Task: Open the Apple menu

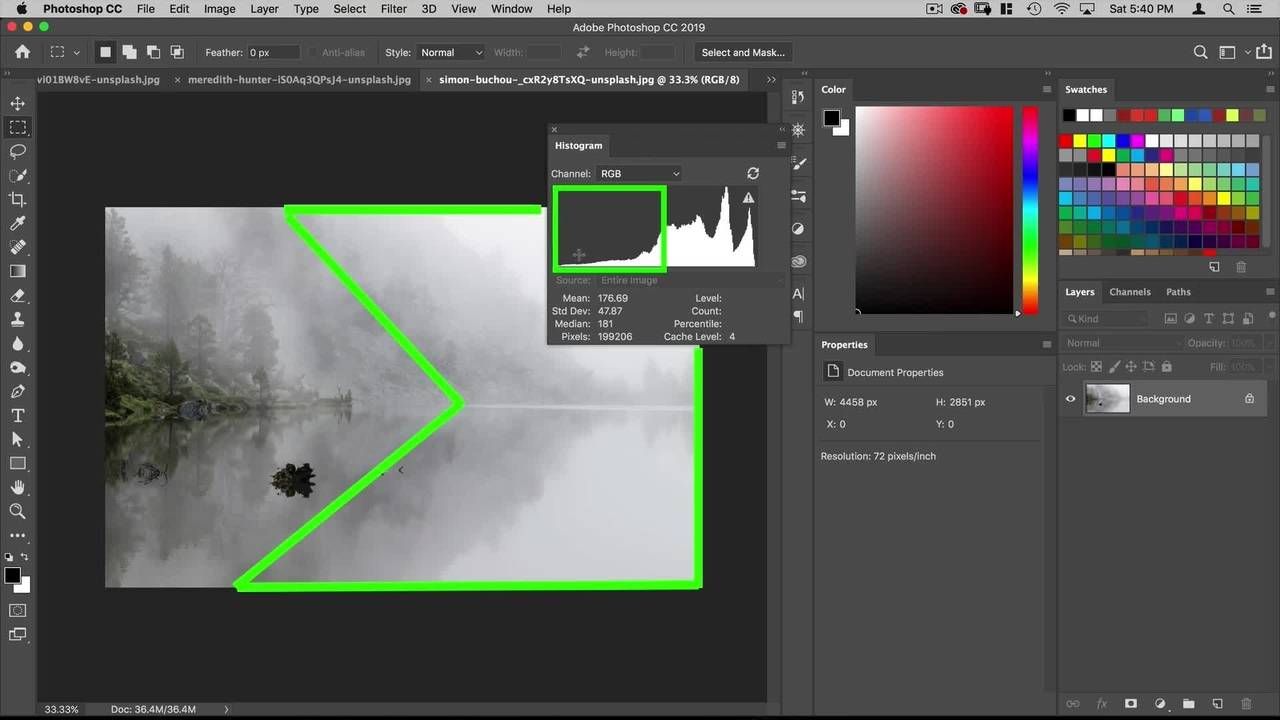Action: tap(20, 9)
